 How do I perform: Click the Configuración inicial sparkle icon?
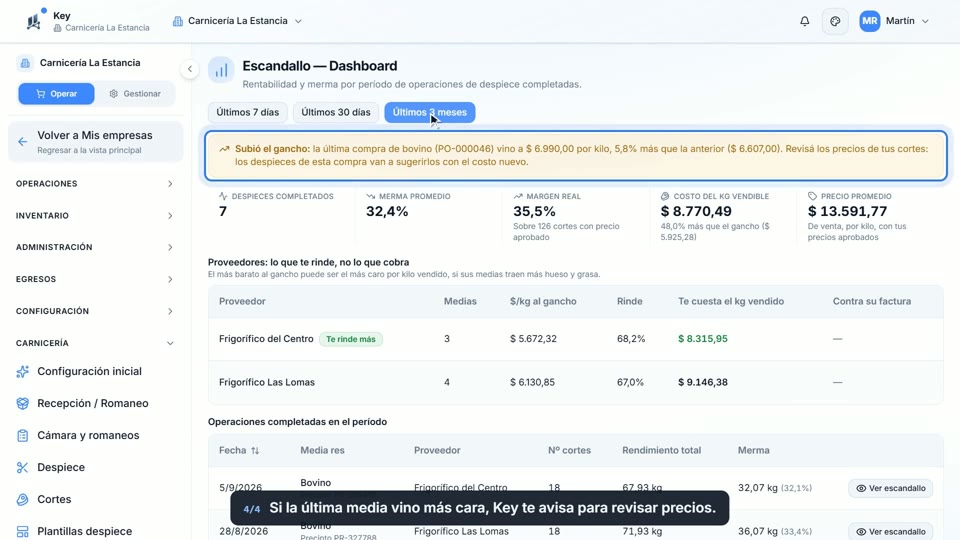click(x=23, y=372)
